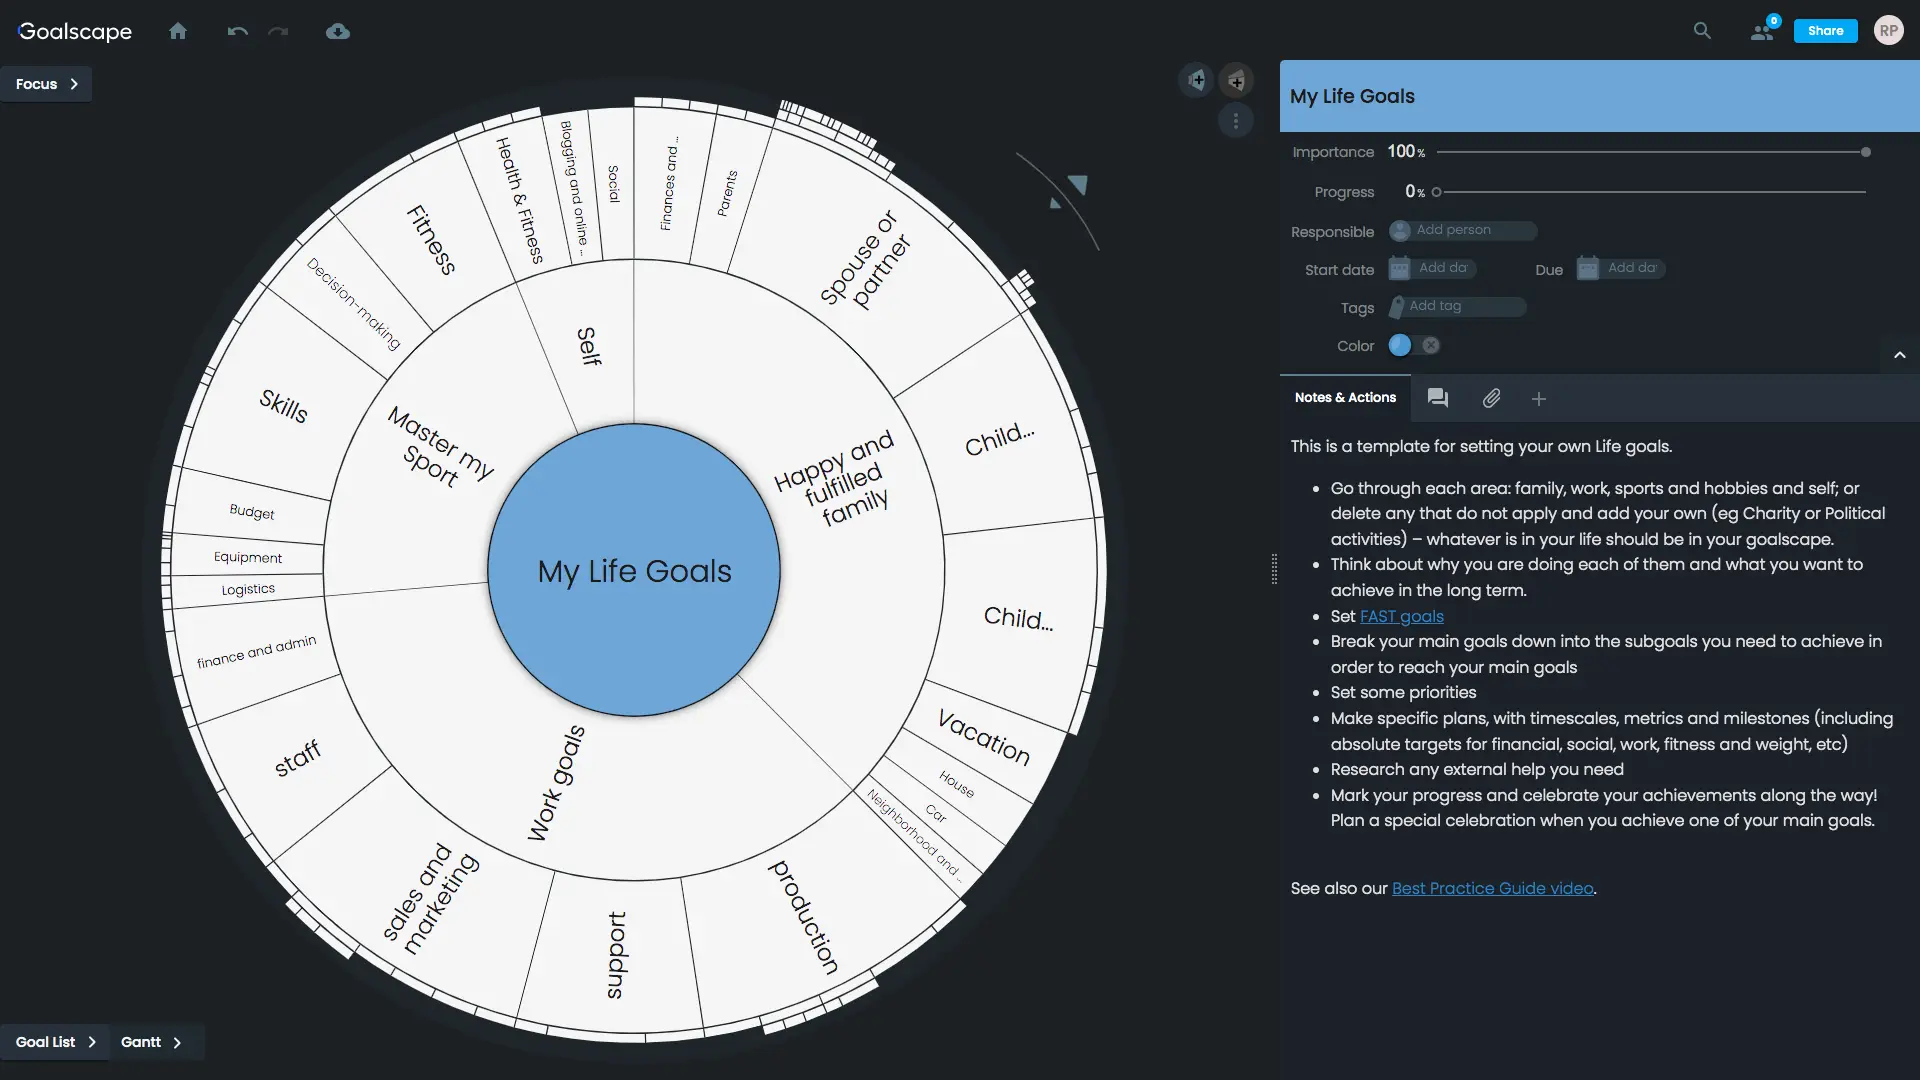This screenshot has height=1080, width=1920.
Task: Expand the Goal List panel
Action: coord(56,1042)
